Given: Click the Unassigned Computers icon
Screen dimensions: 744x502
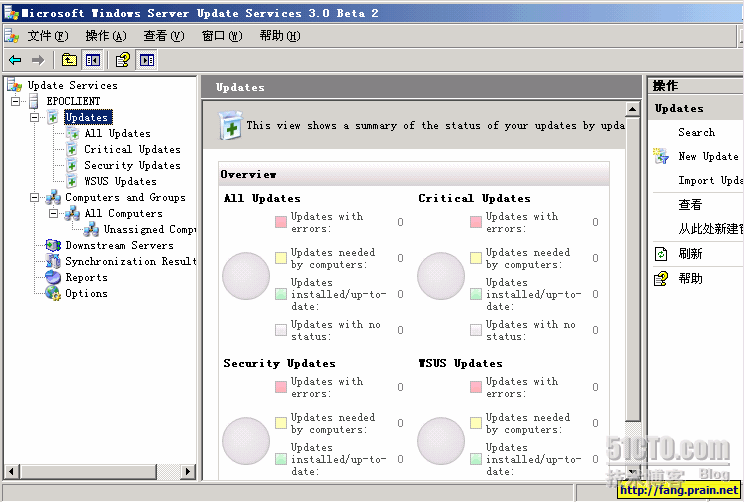Looking at the screenshot, I should point(91,230).
